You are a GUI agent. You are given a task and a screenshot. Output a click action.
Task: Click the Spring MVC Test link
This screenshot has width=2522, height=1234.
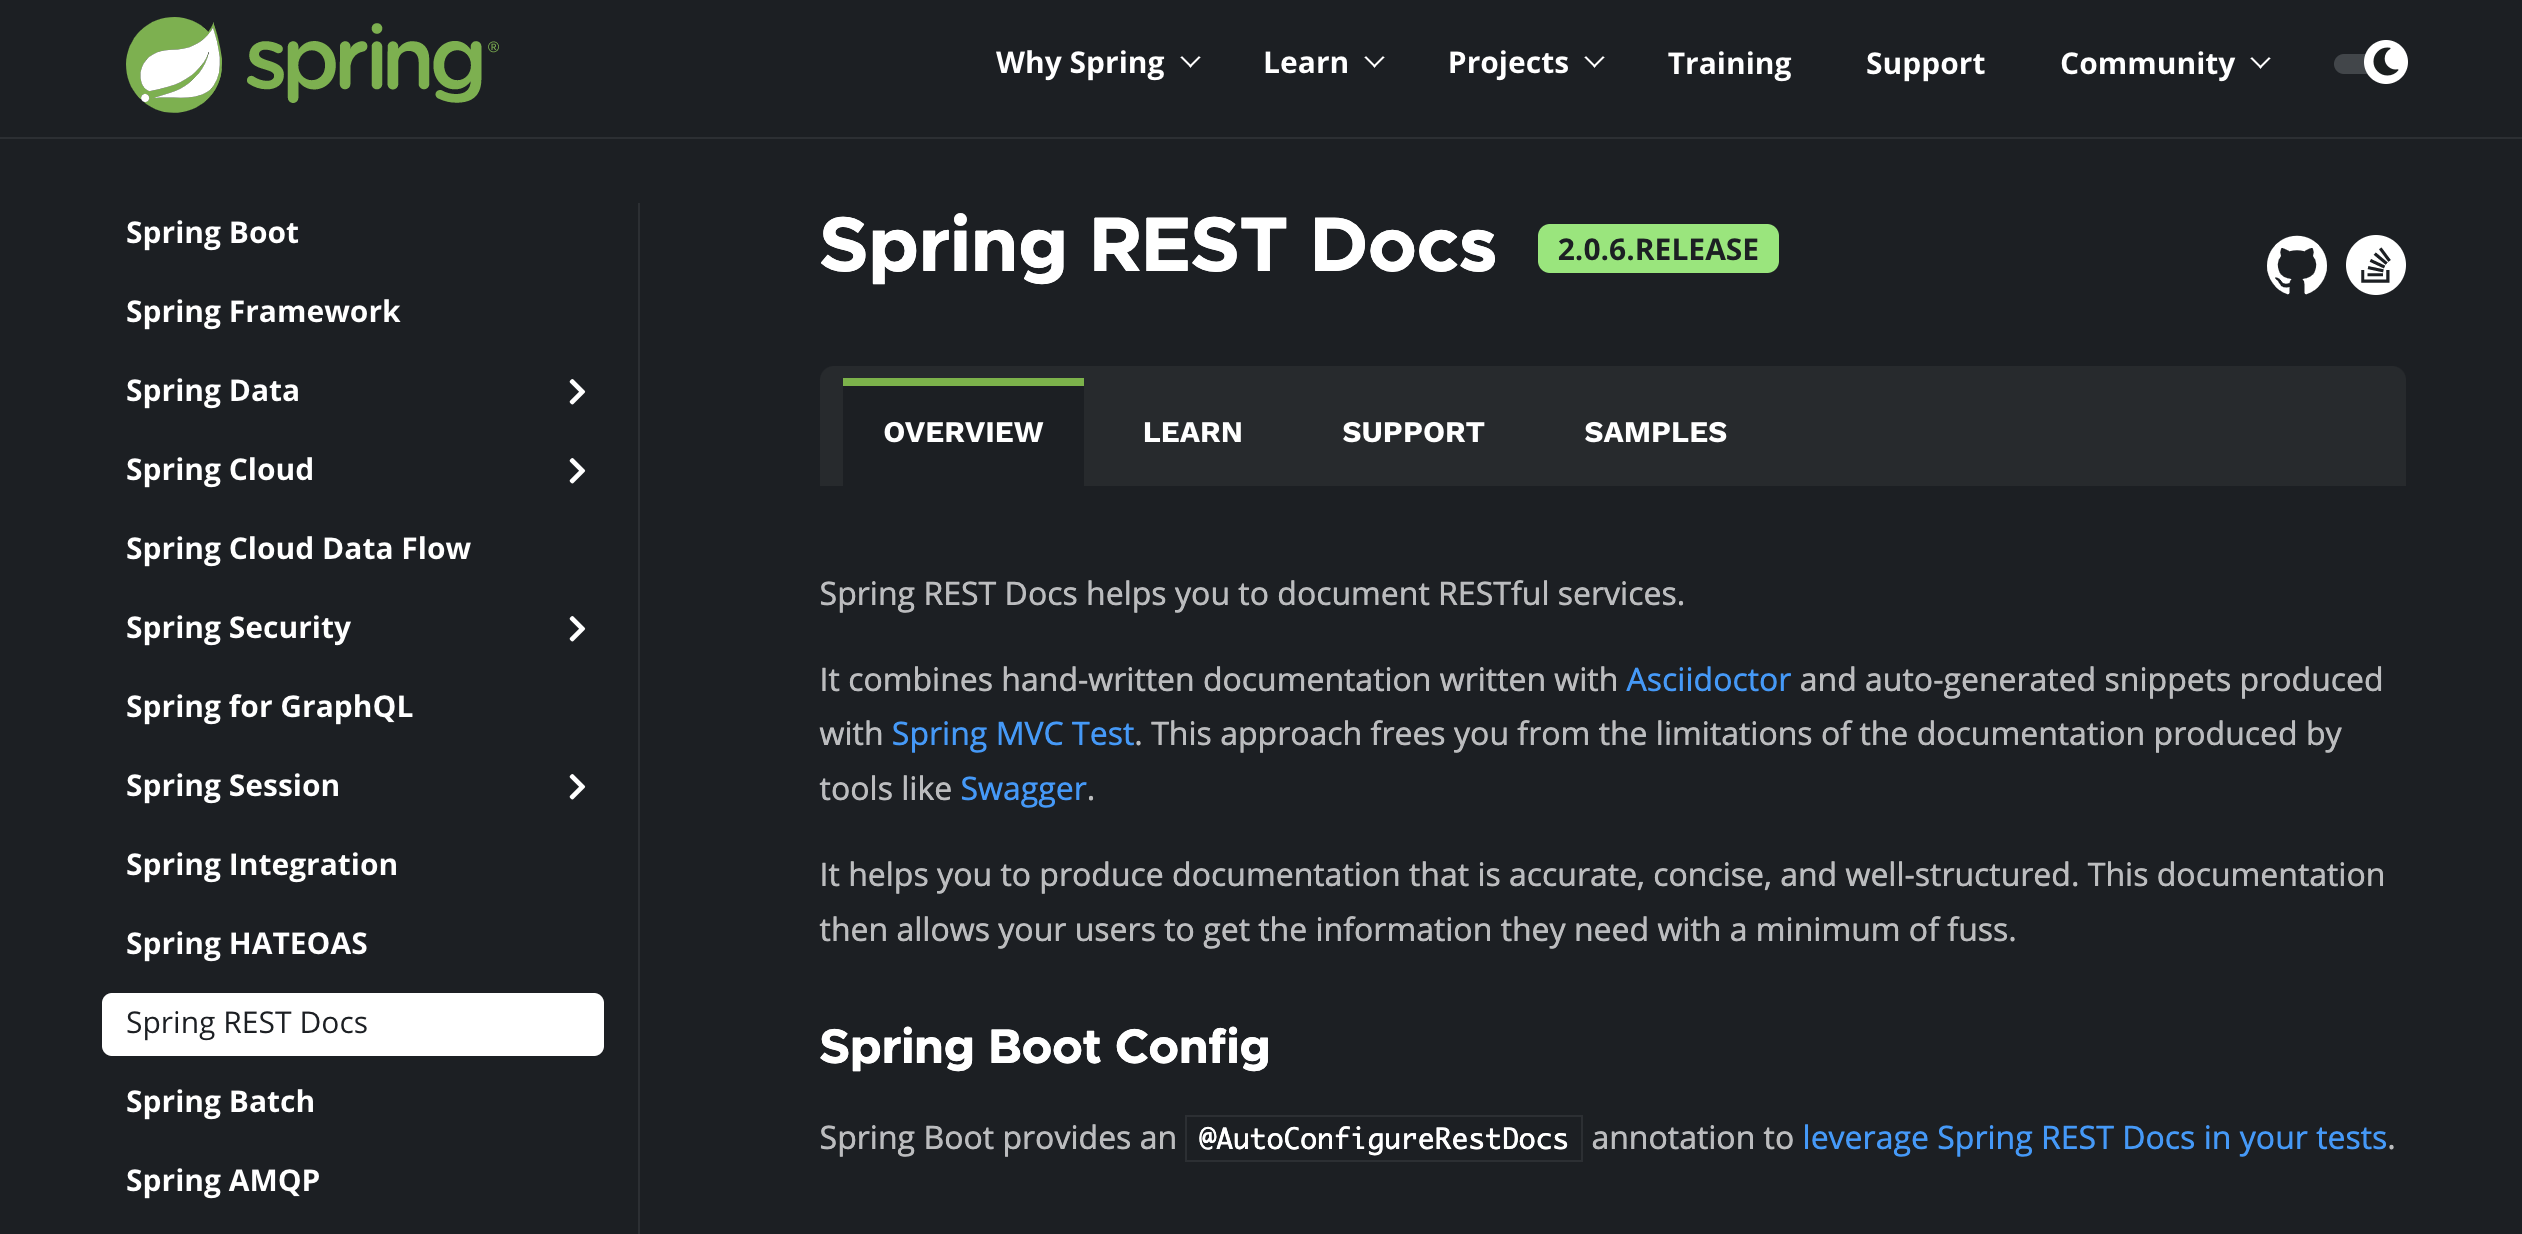[1012, 734]
